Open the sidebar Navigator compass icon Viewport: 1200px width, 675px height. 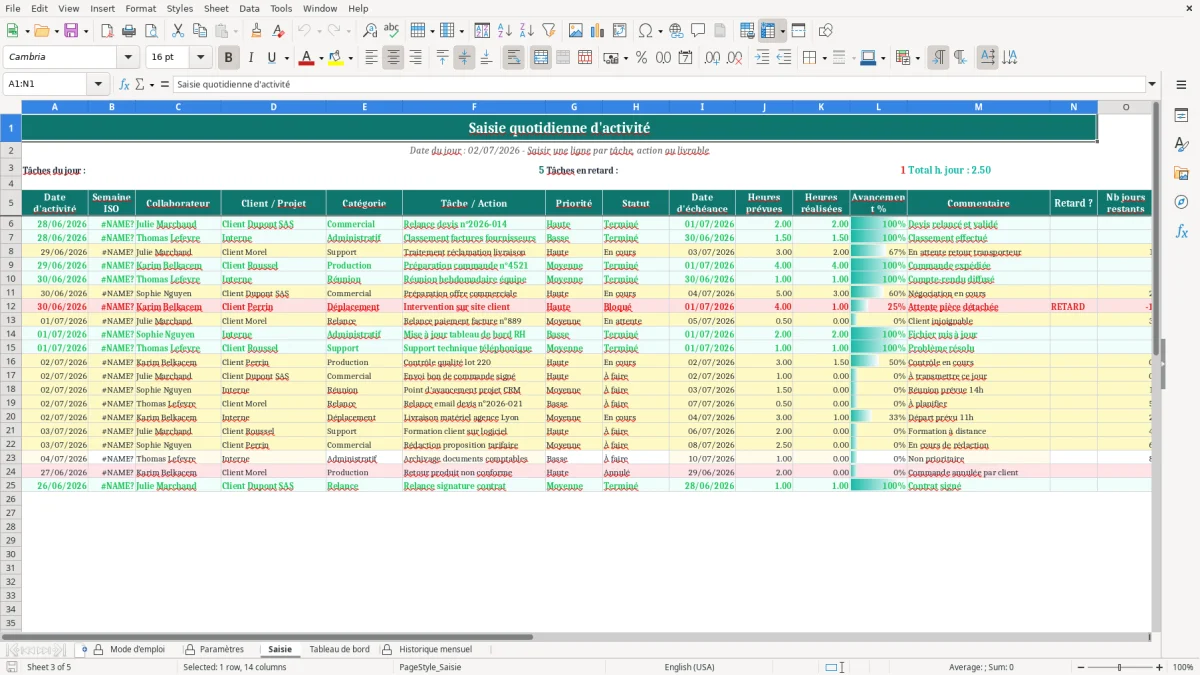[1181, 202]
